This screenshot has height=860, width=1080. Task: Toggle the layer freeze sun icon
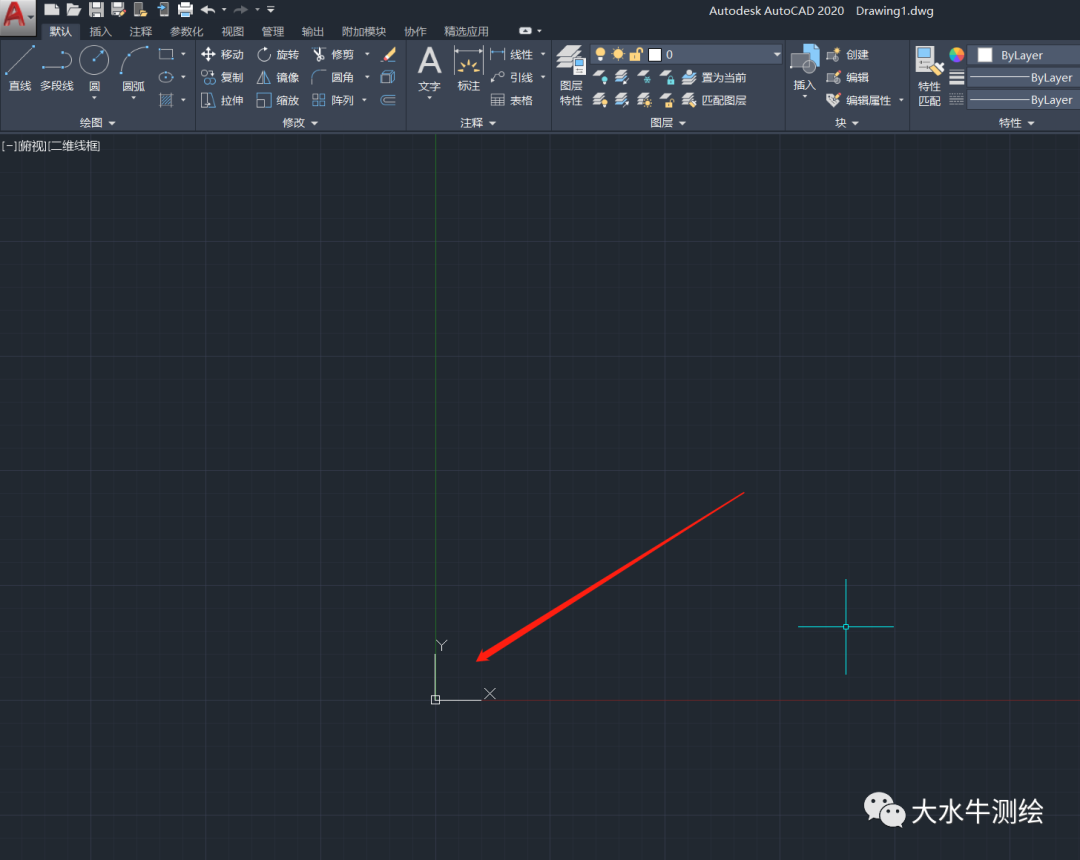(x=618, y=54)
